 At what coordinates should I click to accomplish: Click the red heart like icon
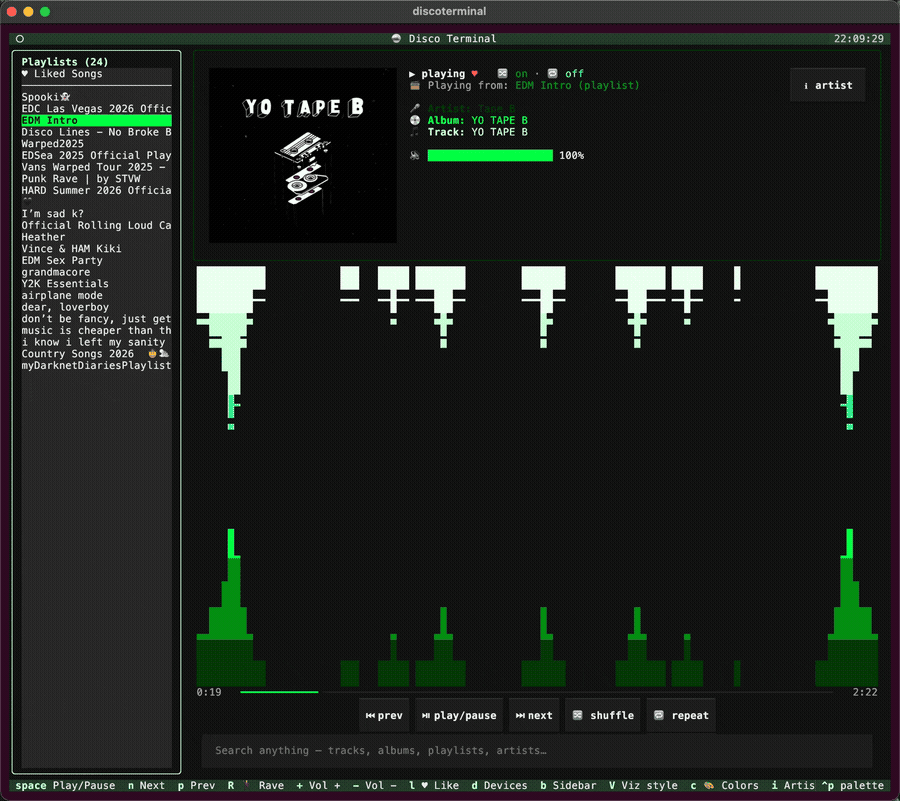(475, 73)
